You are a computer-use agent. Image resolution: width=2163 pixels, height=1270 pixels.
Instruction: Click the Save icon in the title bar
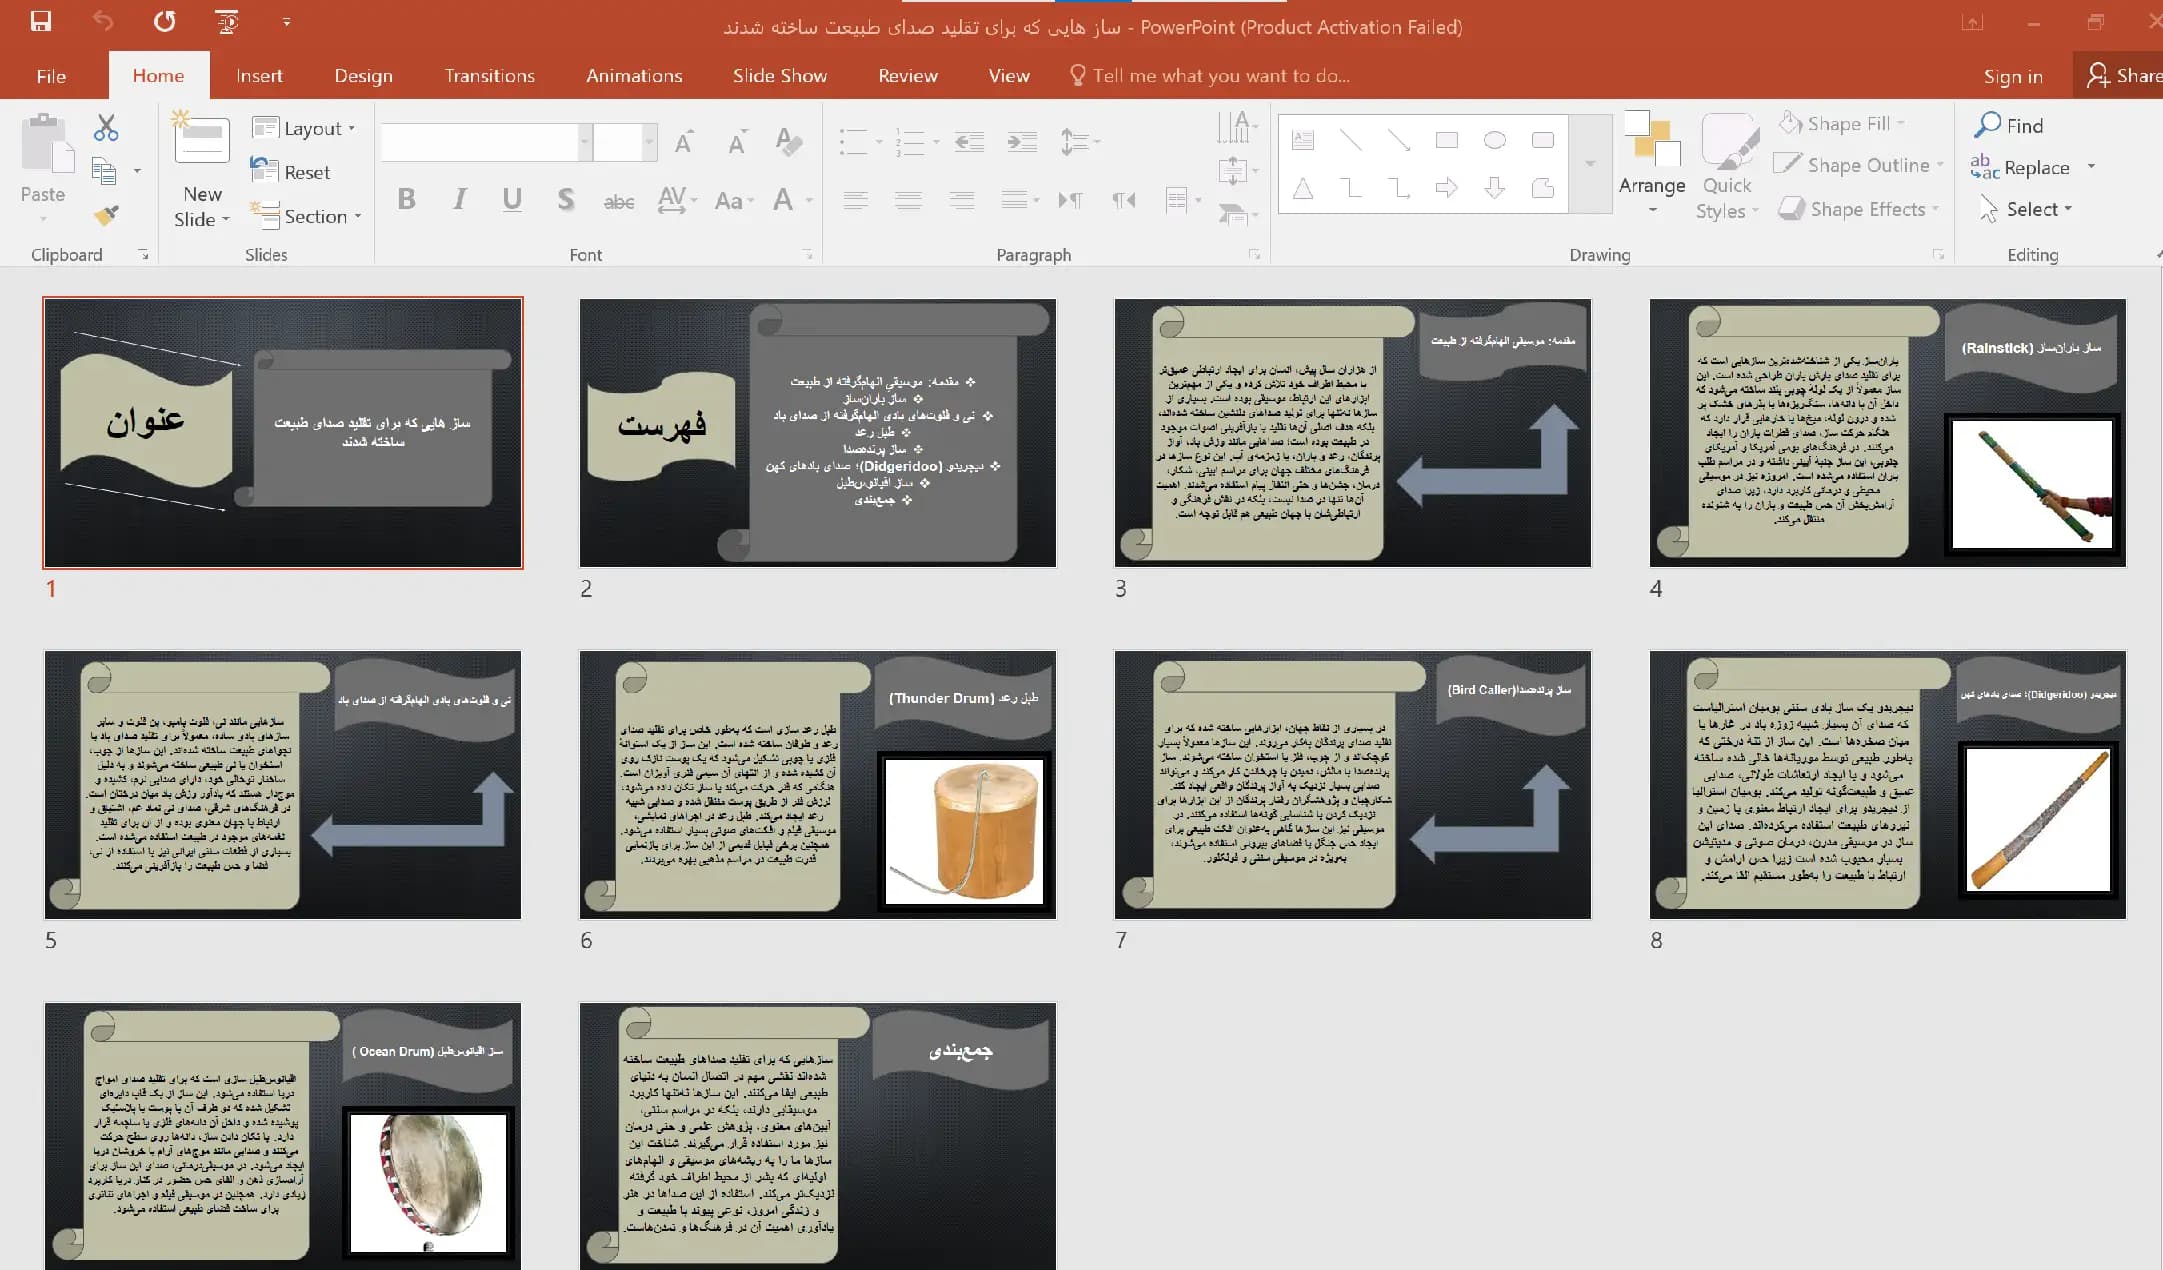tap(41, 21)
